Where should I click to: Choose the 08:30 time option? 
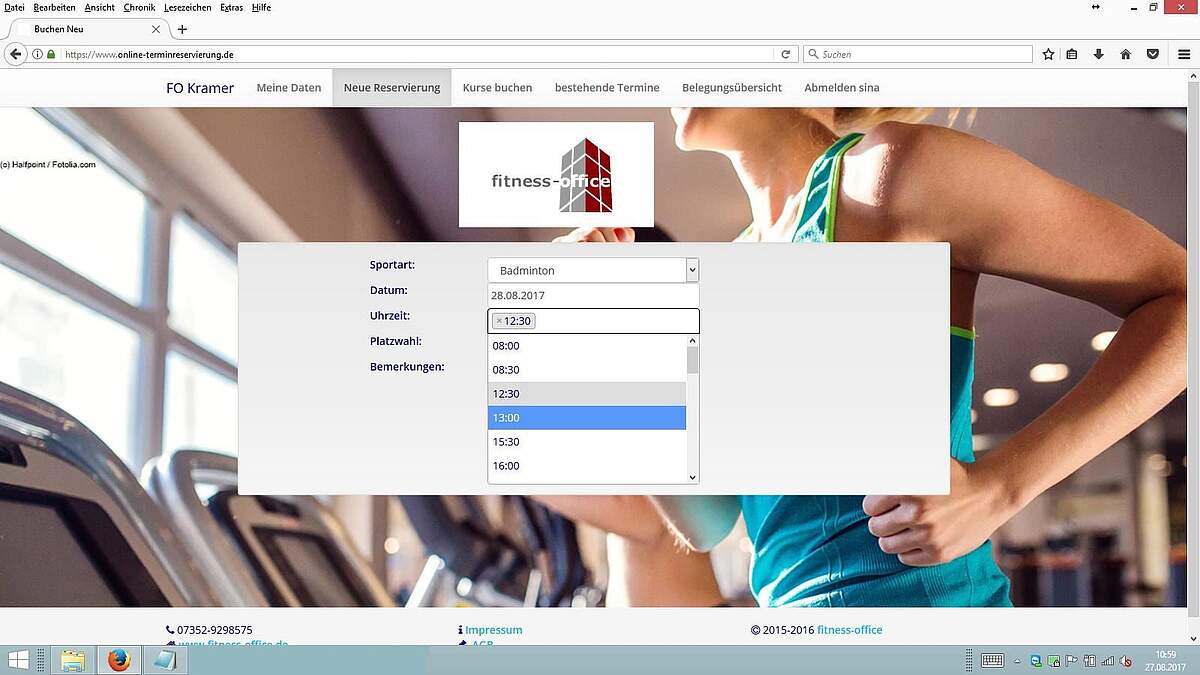587,370
